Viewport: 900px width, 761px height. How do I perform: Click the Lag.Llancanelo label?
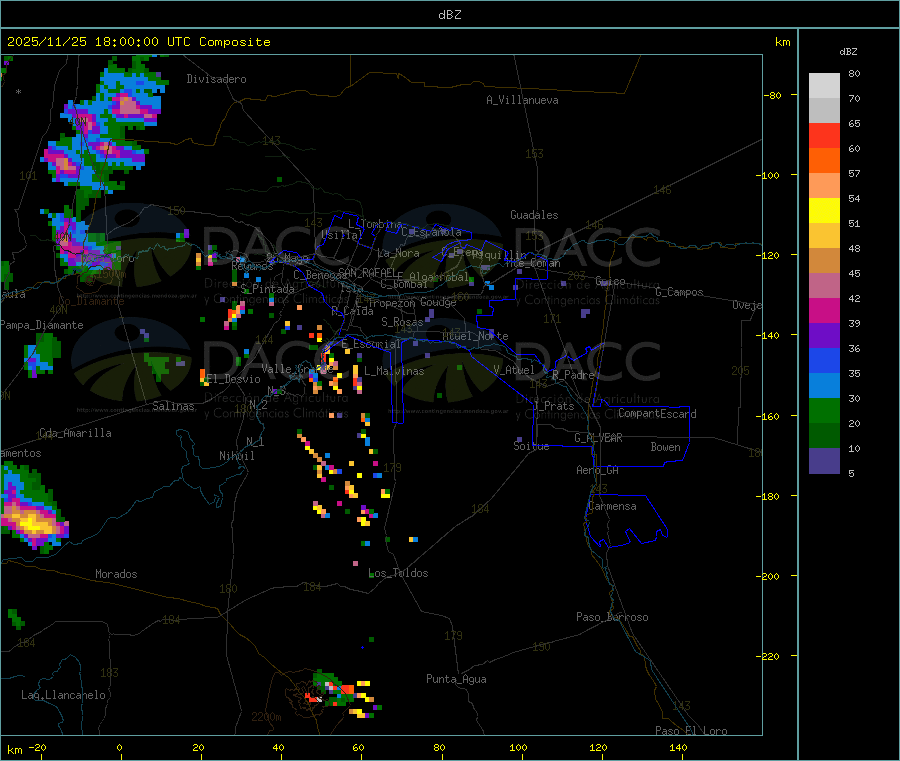64,695
